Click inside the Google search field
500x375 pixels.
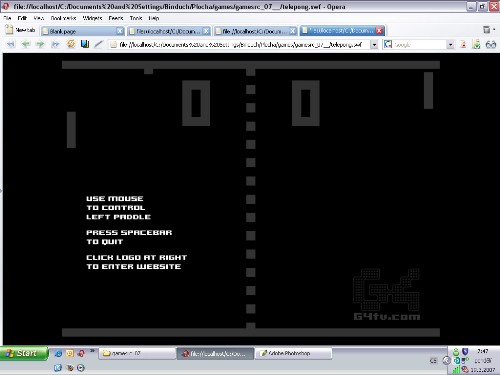[x=419, y=44]
